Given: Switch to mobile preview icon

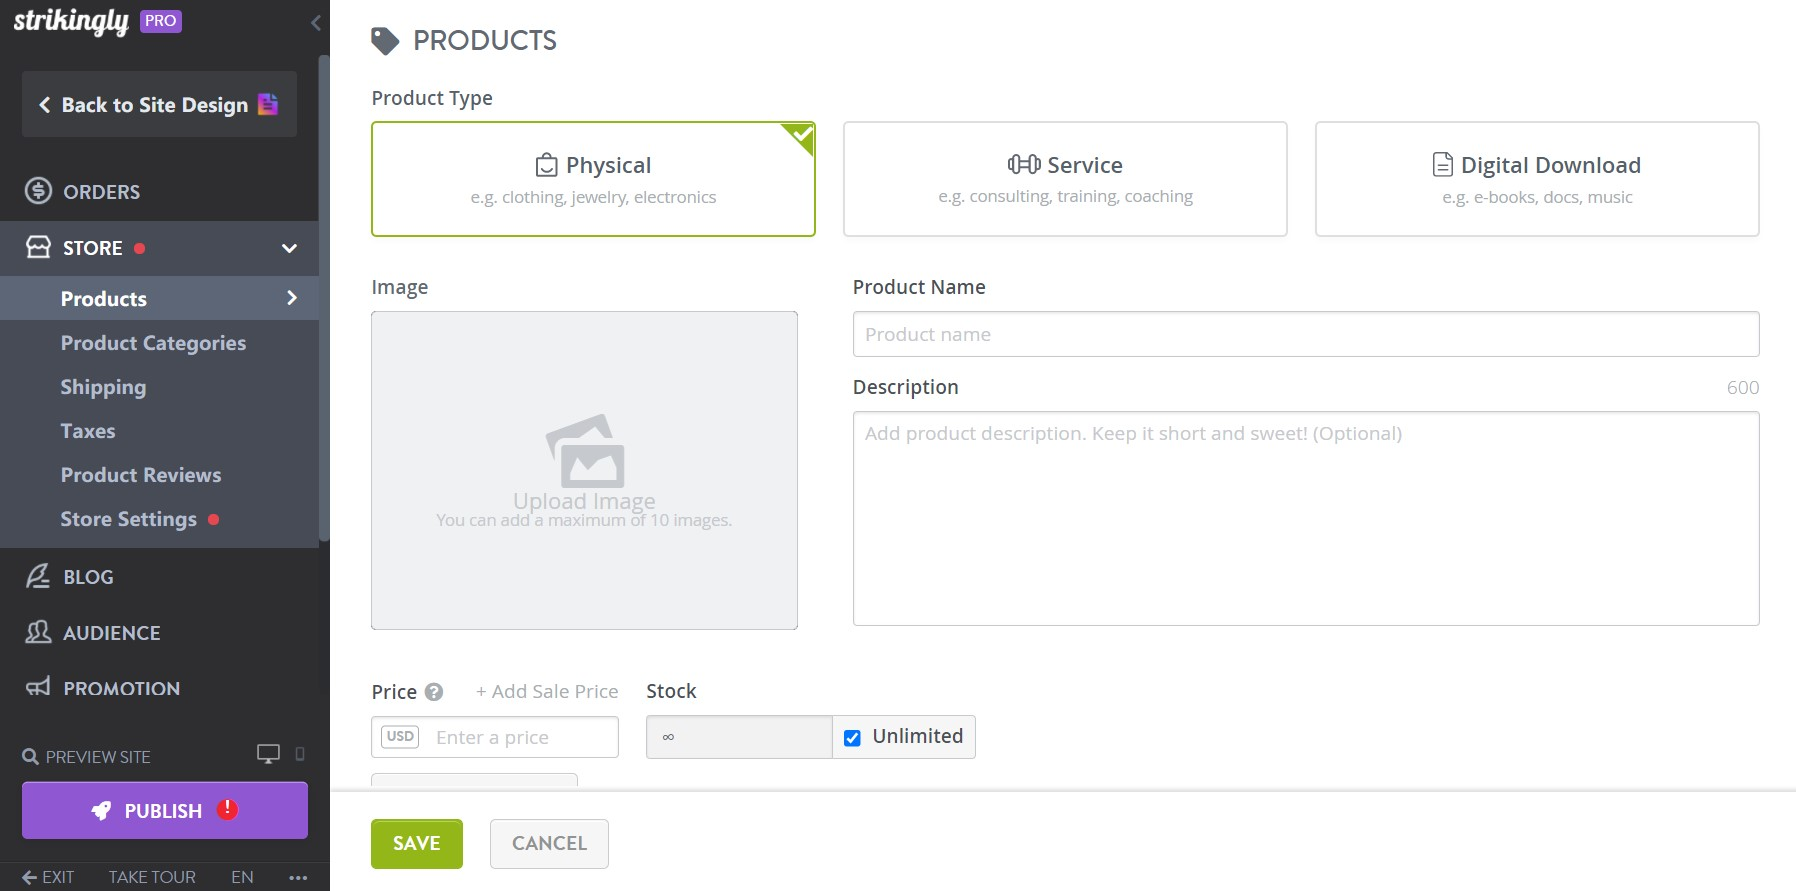Looking at the screenshot, I should point(298,755).
